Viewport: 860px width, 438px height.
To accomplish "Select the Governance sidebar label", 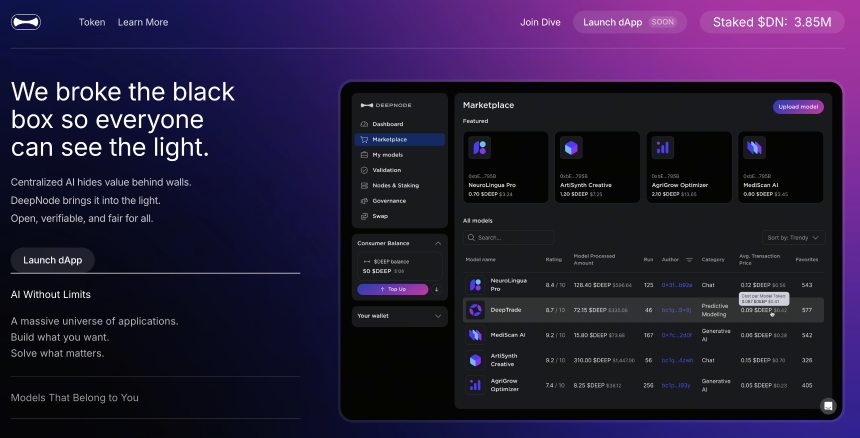I will point(389,201).
